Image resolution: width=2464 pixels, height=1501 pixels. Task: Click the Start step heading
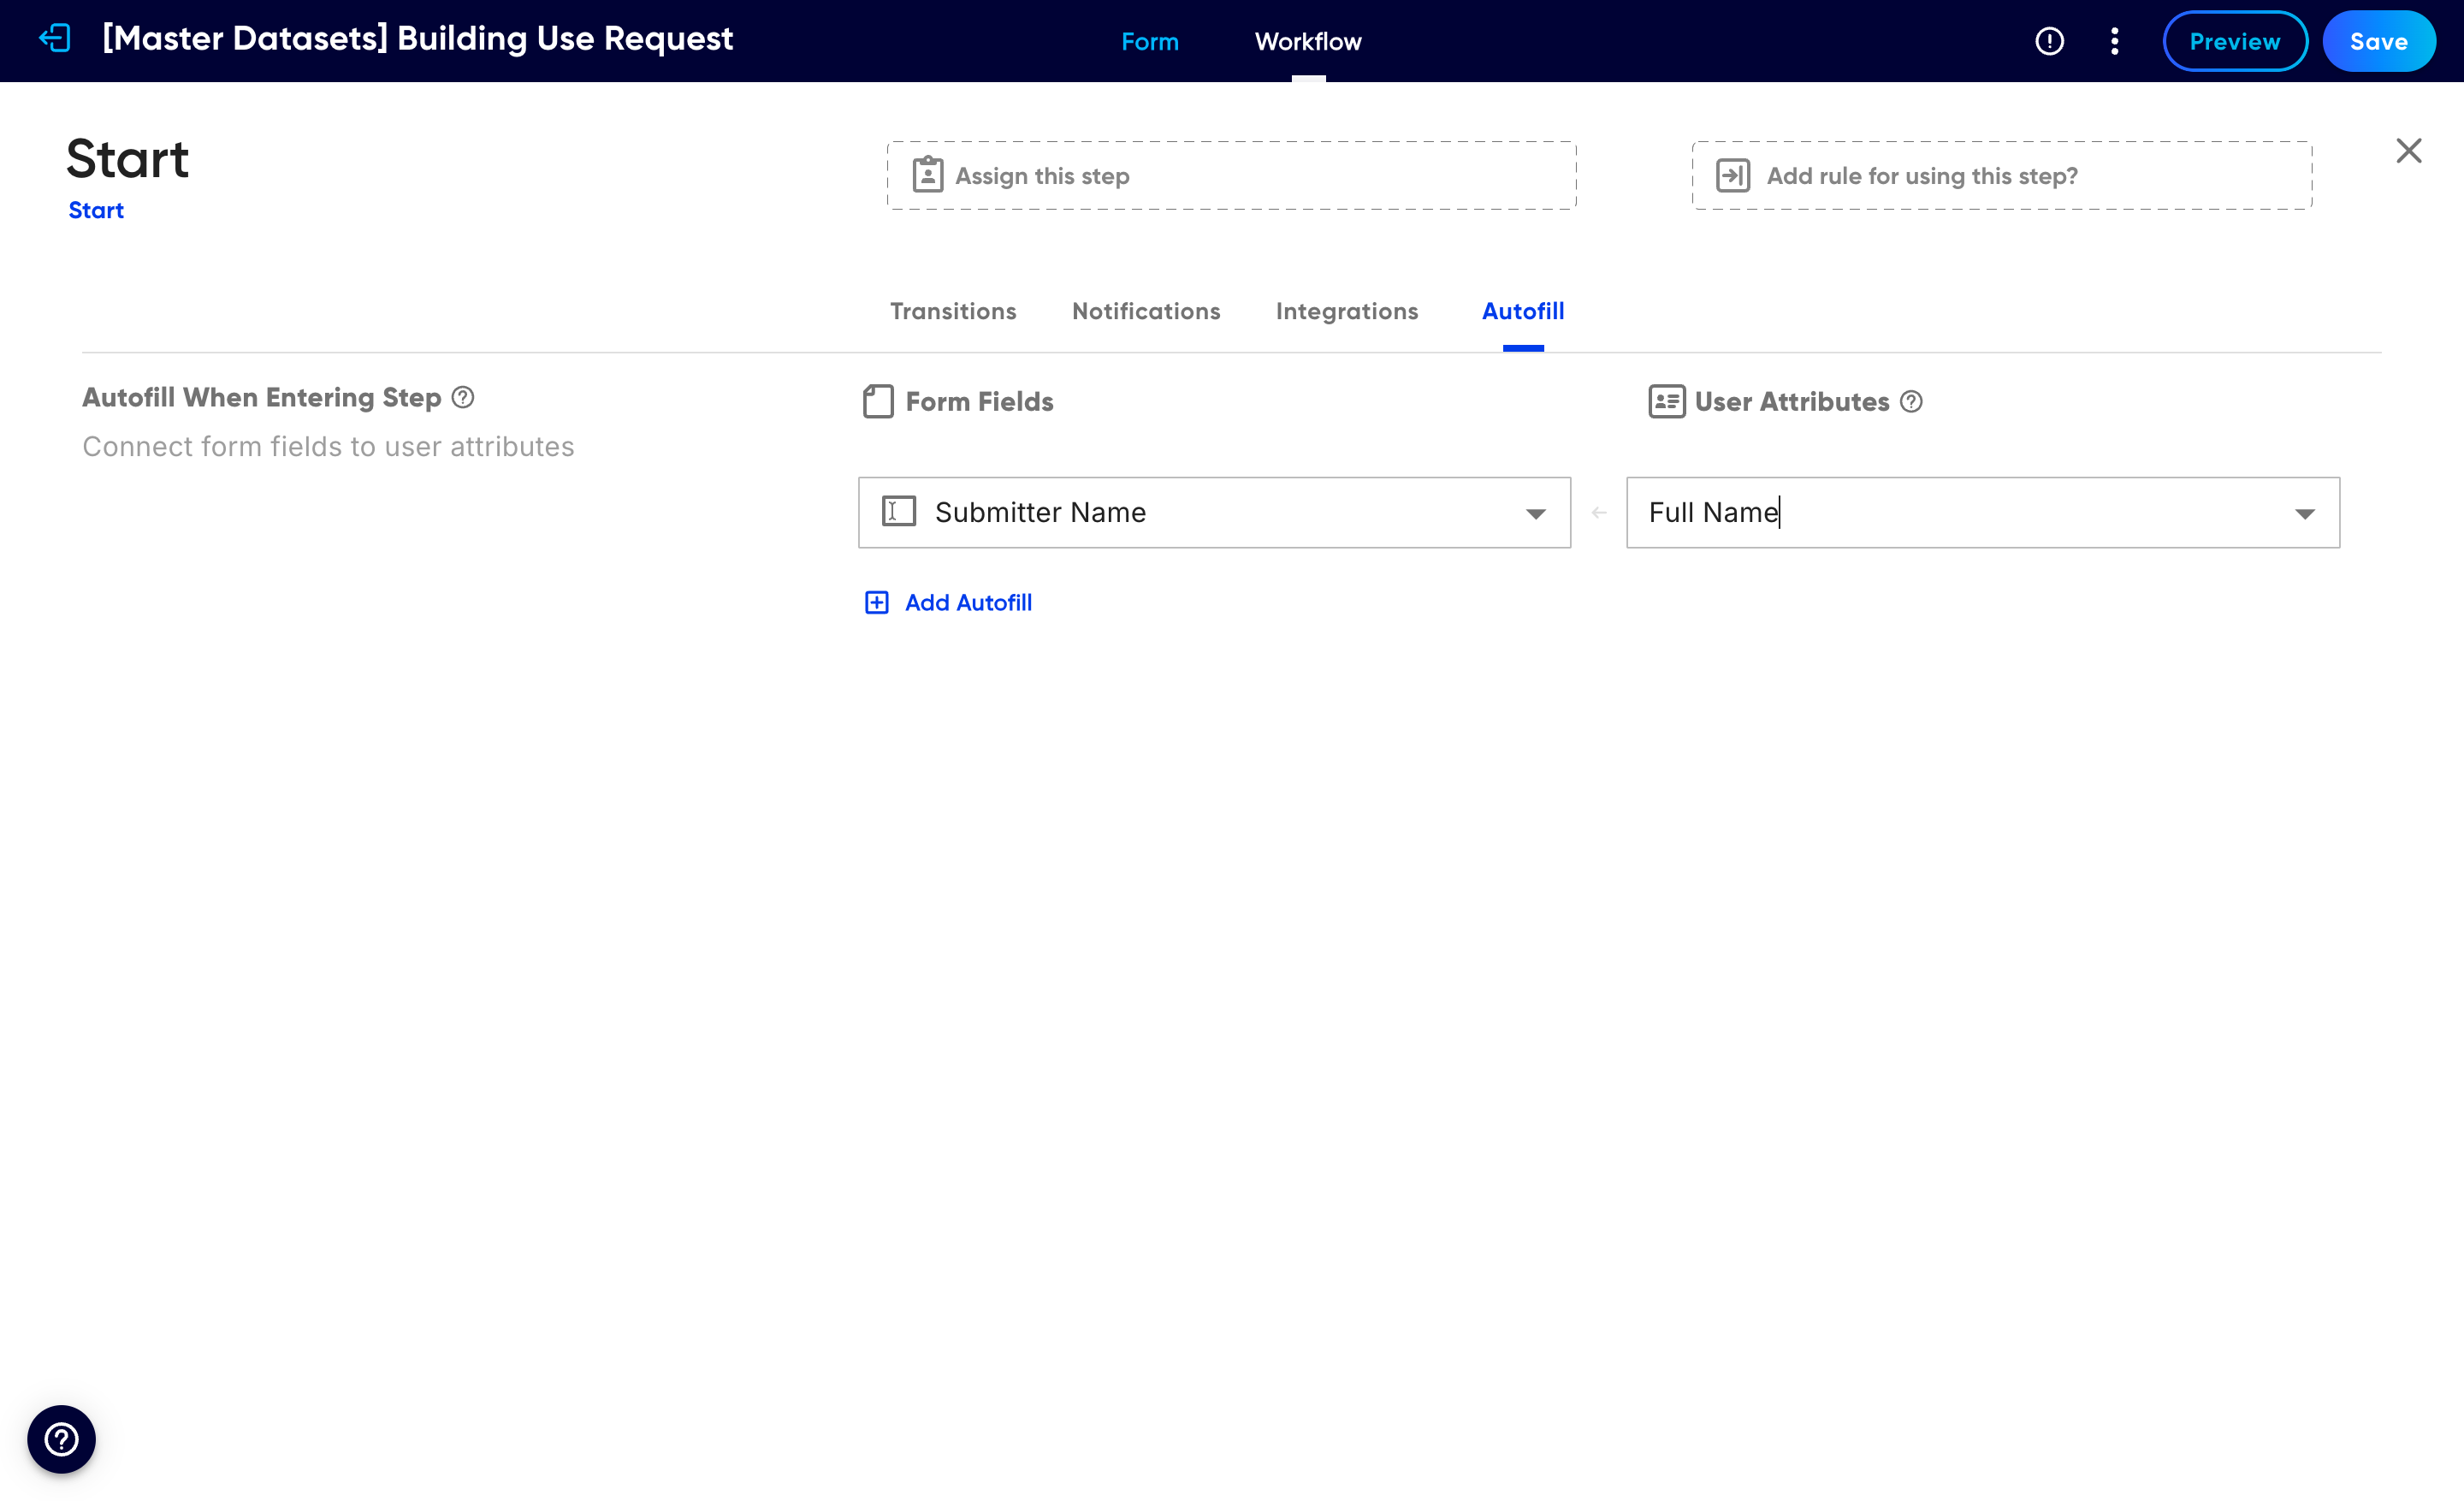tap(127, 158)
